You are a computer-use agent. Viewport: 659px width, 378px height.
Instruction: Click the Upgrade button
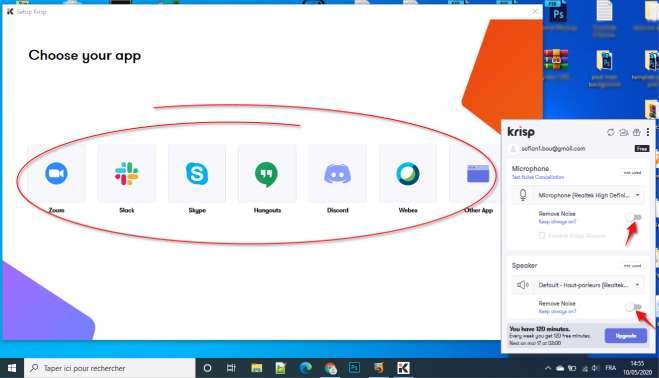click(625, 336)
